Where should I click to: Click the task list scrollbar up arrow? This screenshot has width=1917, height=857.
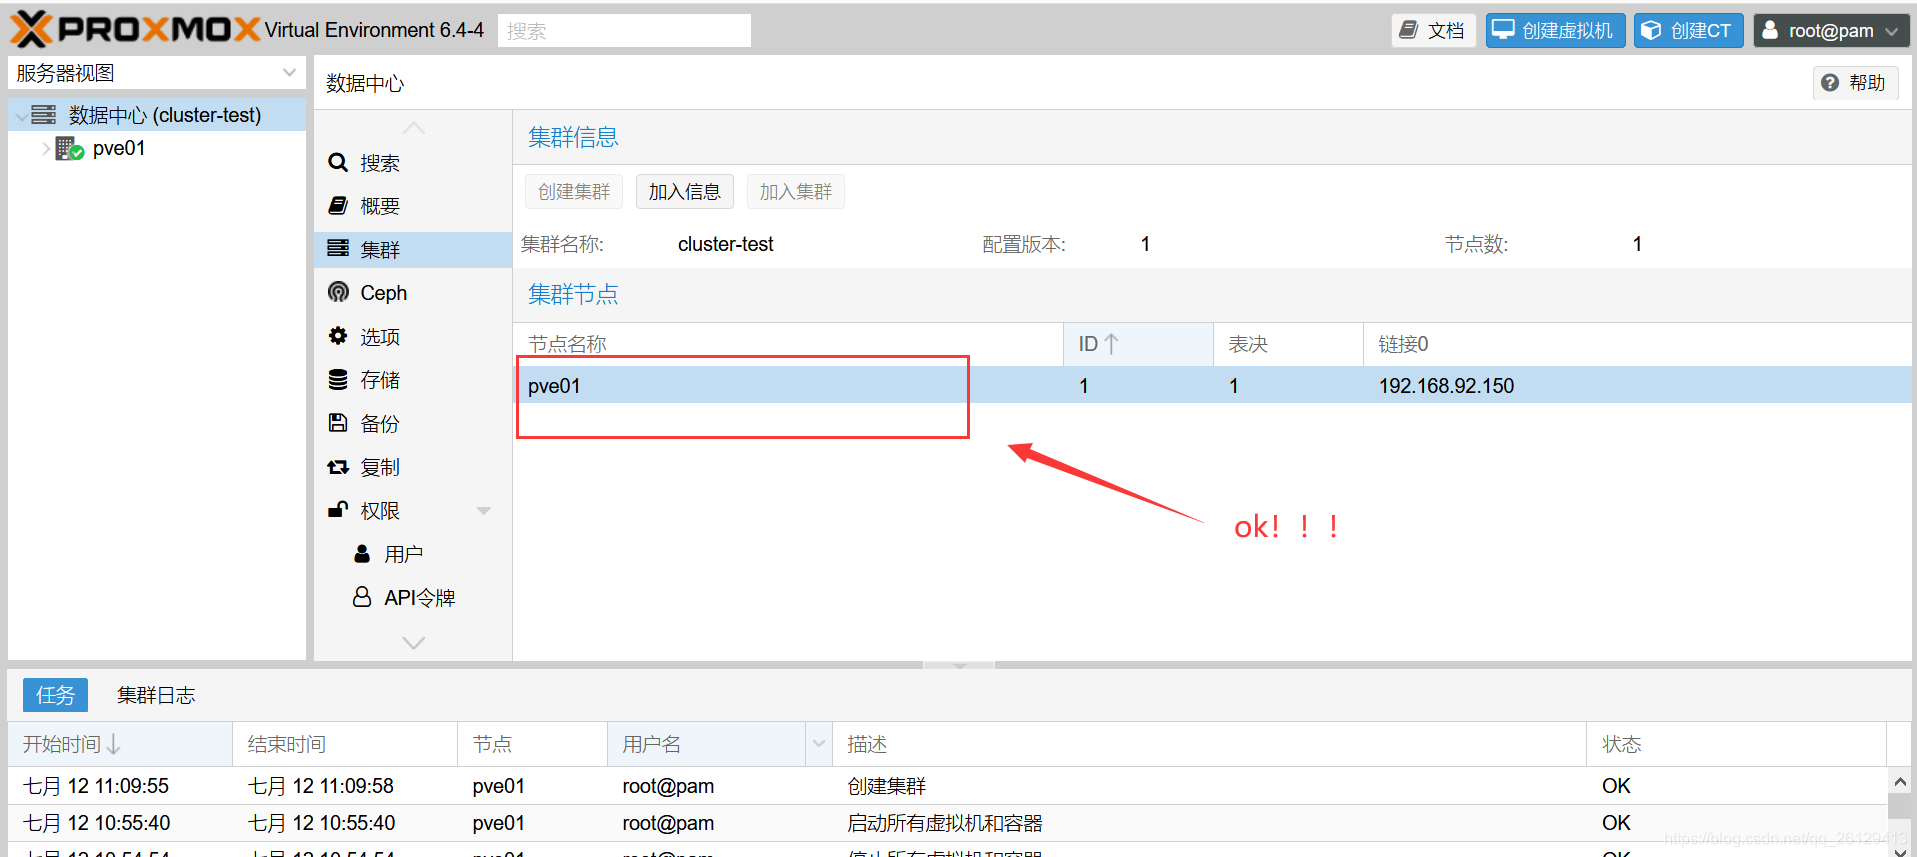coord(1900,782)
